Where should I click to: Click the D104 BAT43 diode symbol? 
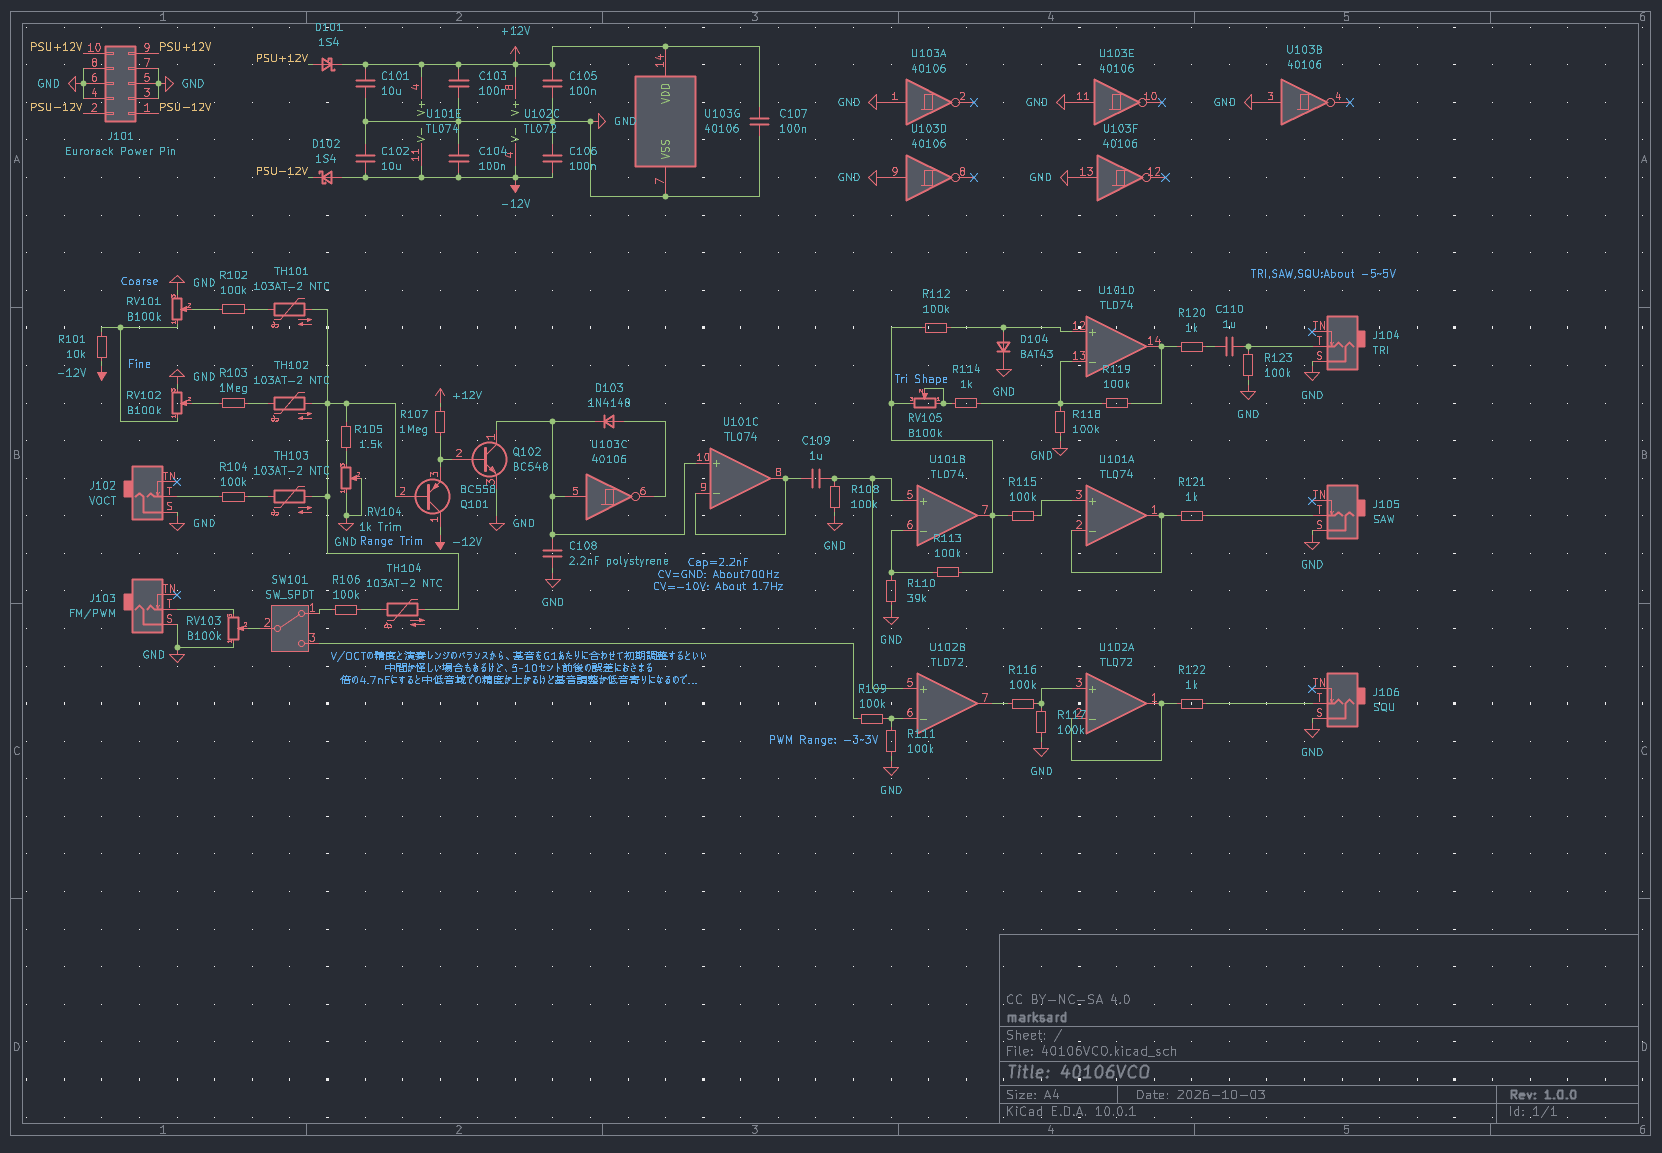coord(1004,348)
